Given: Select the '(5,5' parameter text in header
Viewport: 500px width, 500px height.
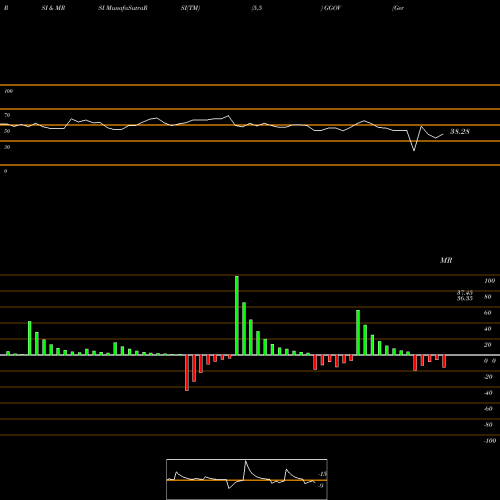Looking at the screenshot, I should 257,8.
